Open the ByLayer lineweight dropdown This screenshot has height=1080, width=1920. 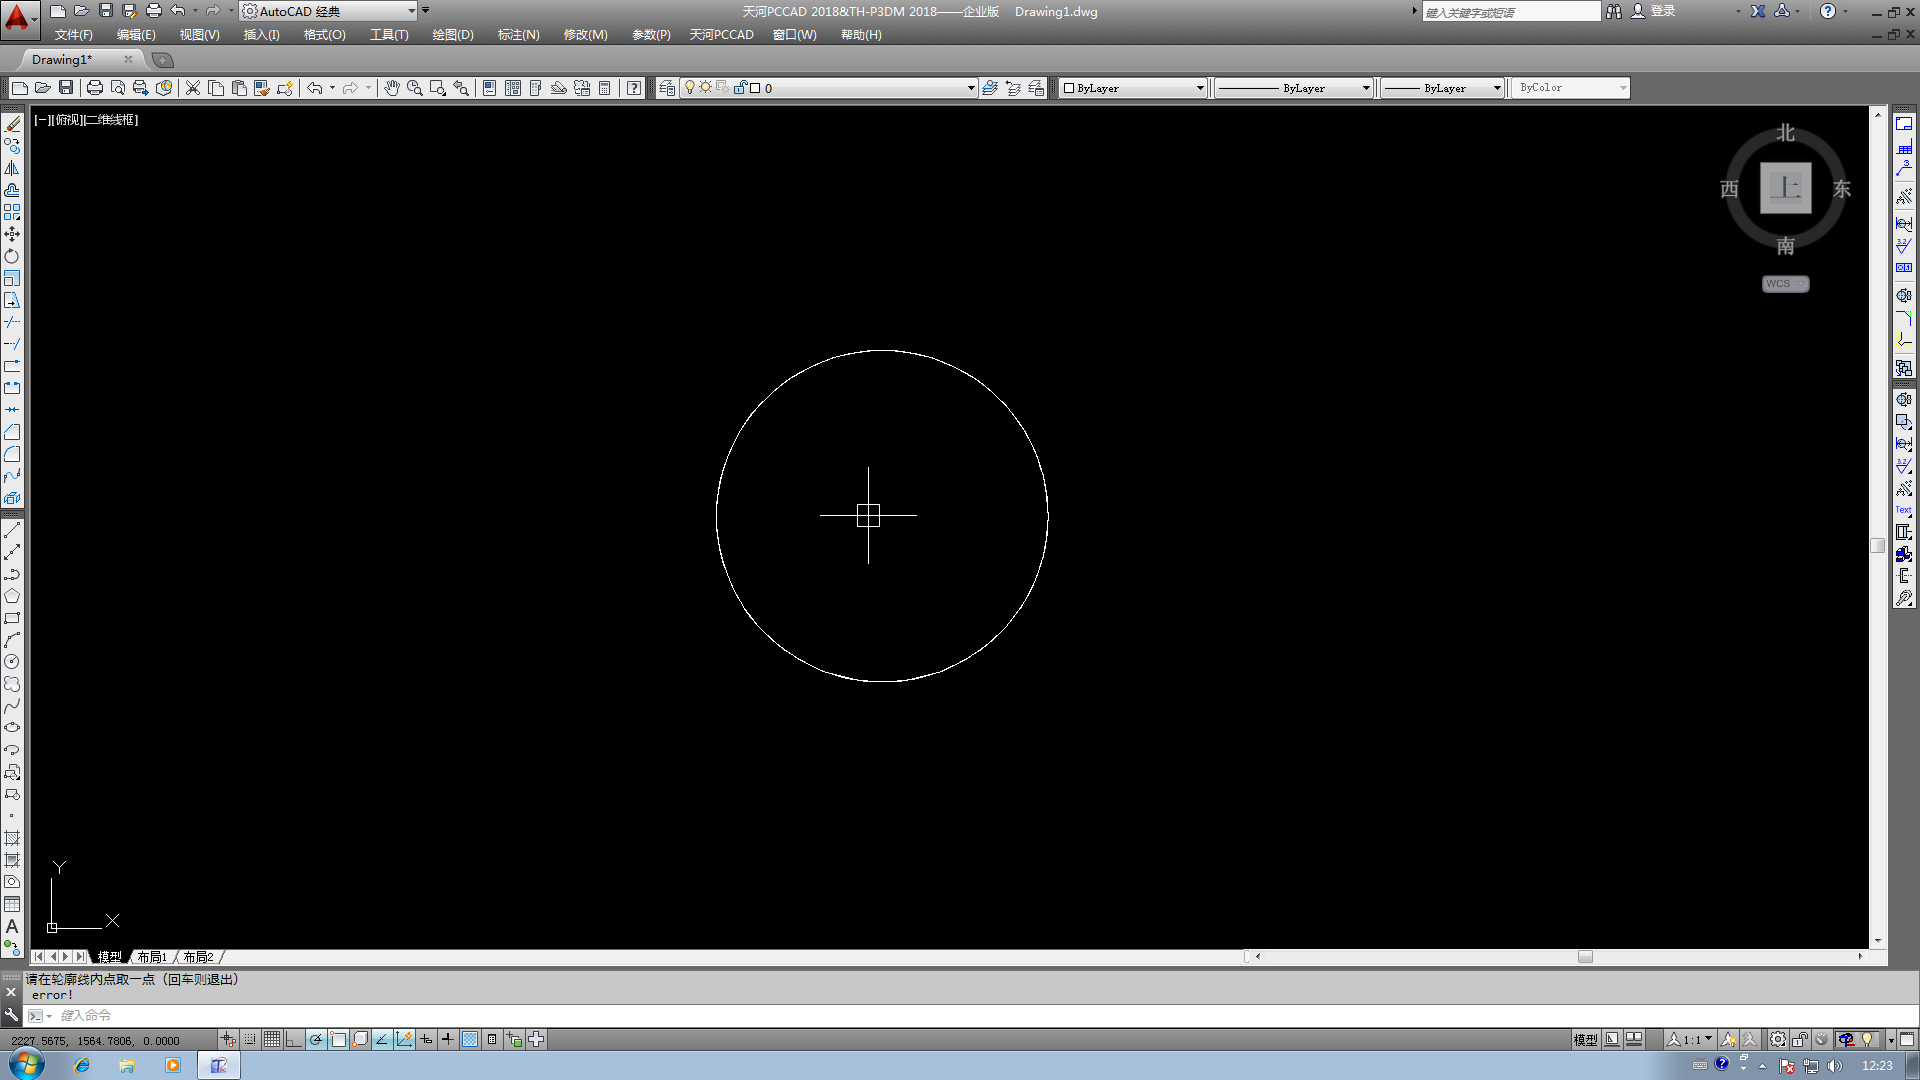click(1442, 88)
